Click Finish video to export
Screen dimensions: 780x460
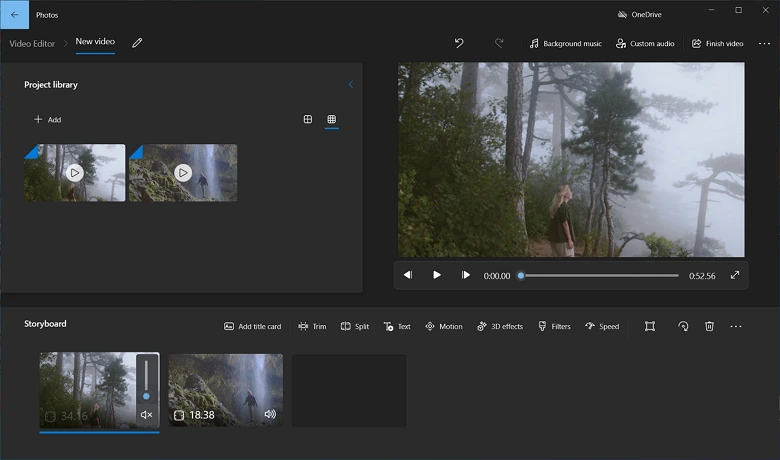click(x=717, y=44)
